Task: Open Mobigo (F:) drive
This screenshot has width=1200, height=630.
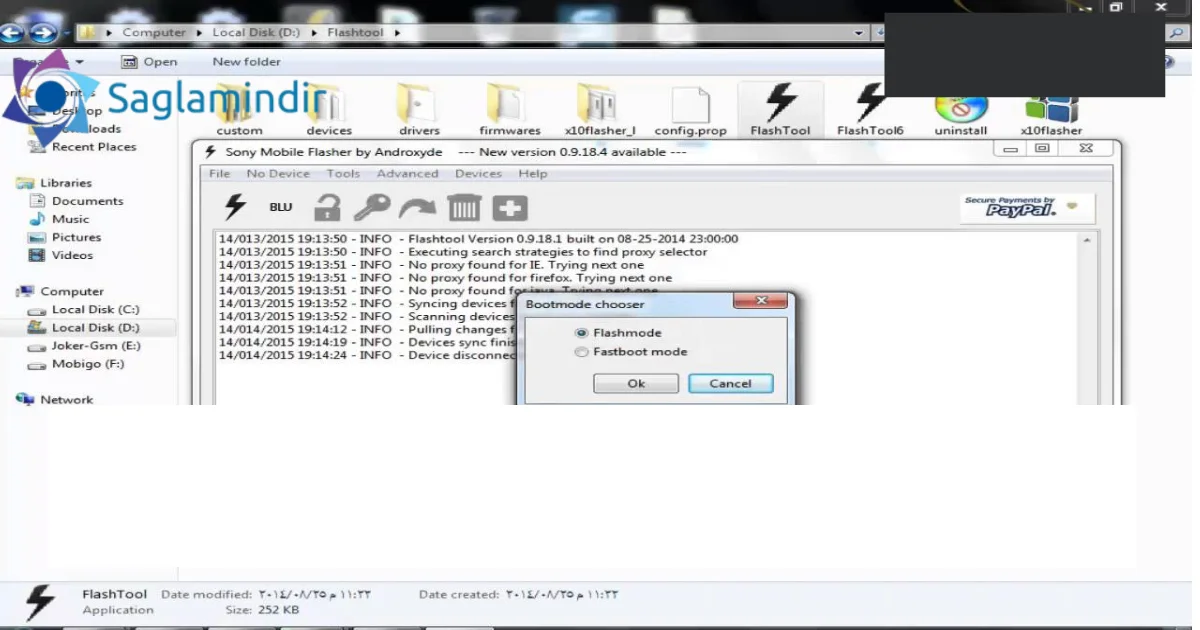Action: point(78,363)
